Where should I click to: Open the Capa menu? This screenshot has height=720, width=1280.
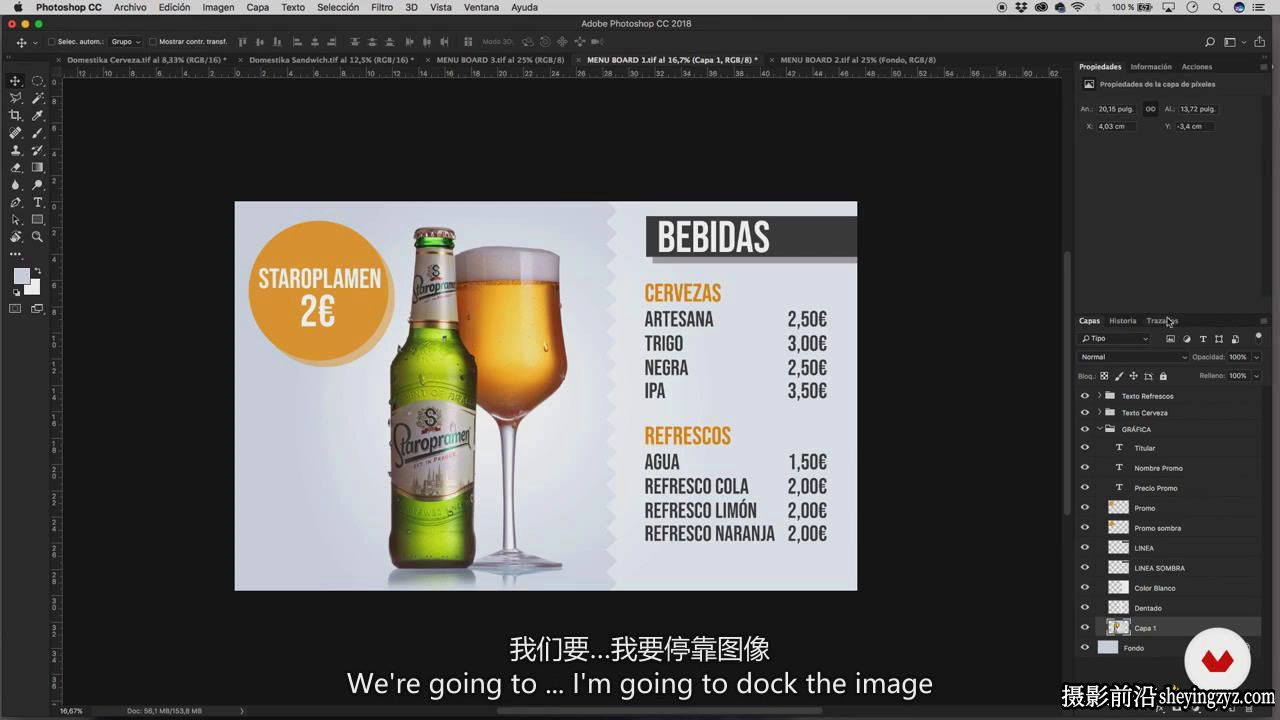(x=258, y=7)
